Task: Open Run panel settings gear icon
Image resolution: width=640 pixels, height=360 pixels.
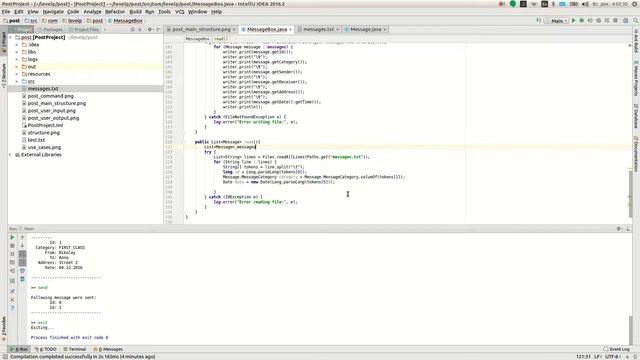Action: click(619, 229)
